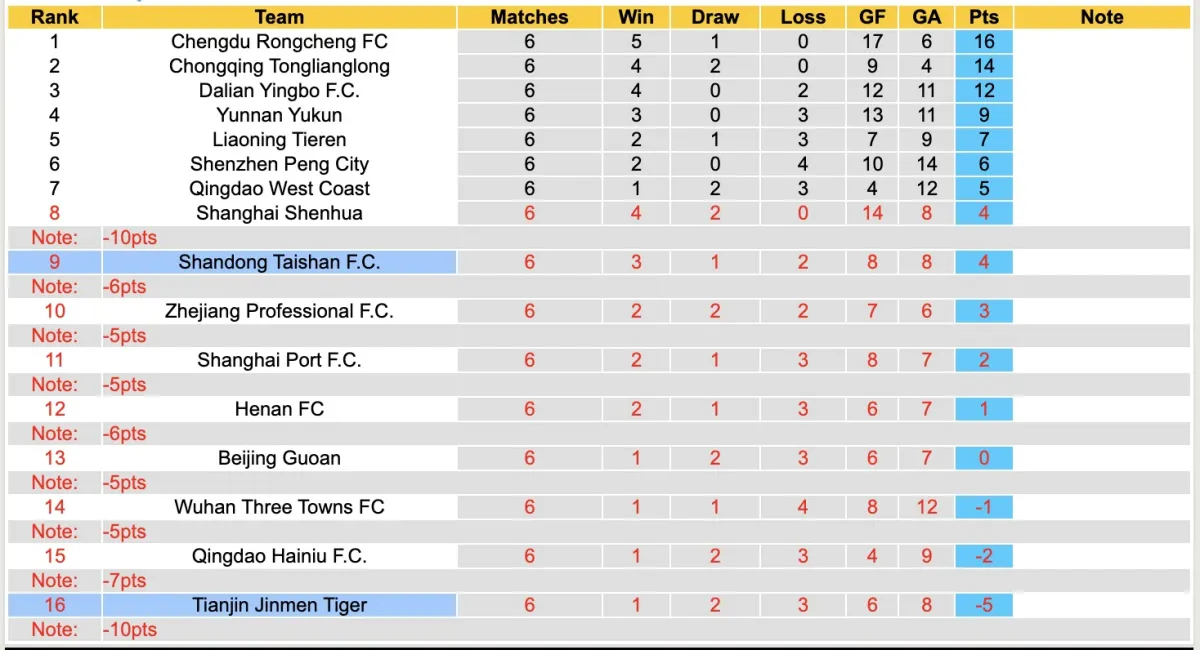Click the -6pts note under Shandong Taishan
1200x650 pixels.
point(124,287)
